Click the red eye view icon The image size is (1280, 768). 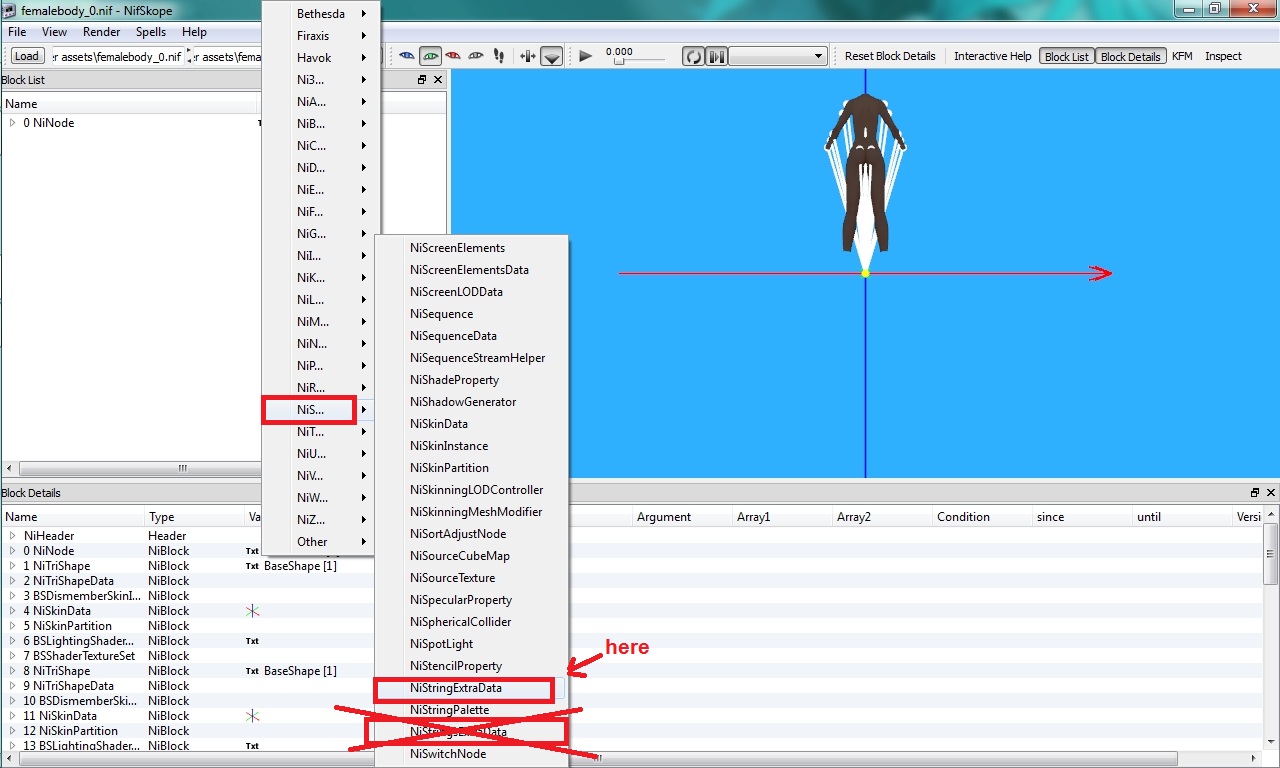click(x=453, y=56)
